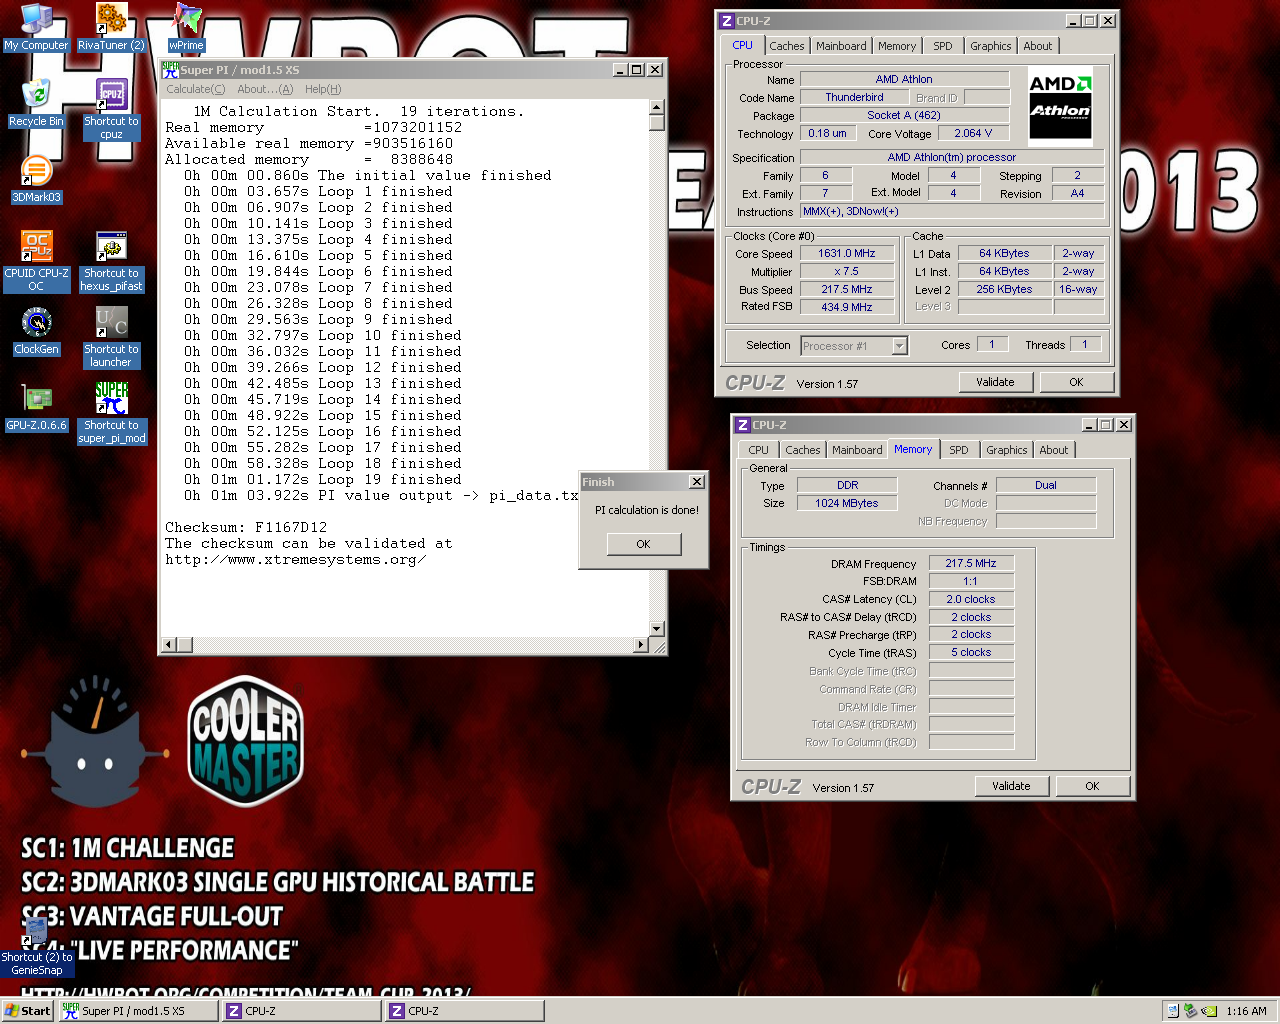Click Super PI horizontal scrollbar left arrow

point(169,645)
